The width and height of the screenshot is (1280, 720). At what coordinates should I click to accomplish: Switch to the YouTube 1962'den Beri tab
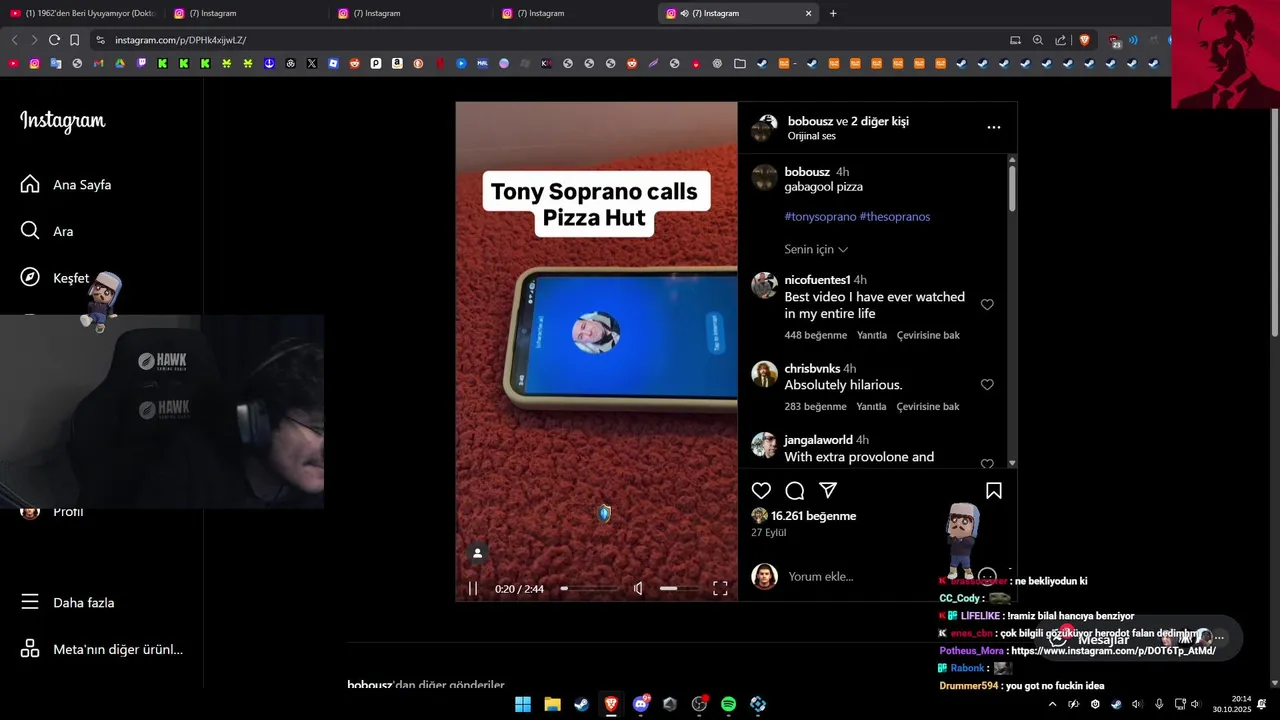(x=83, y=13)
